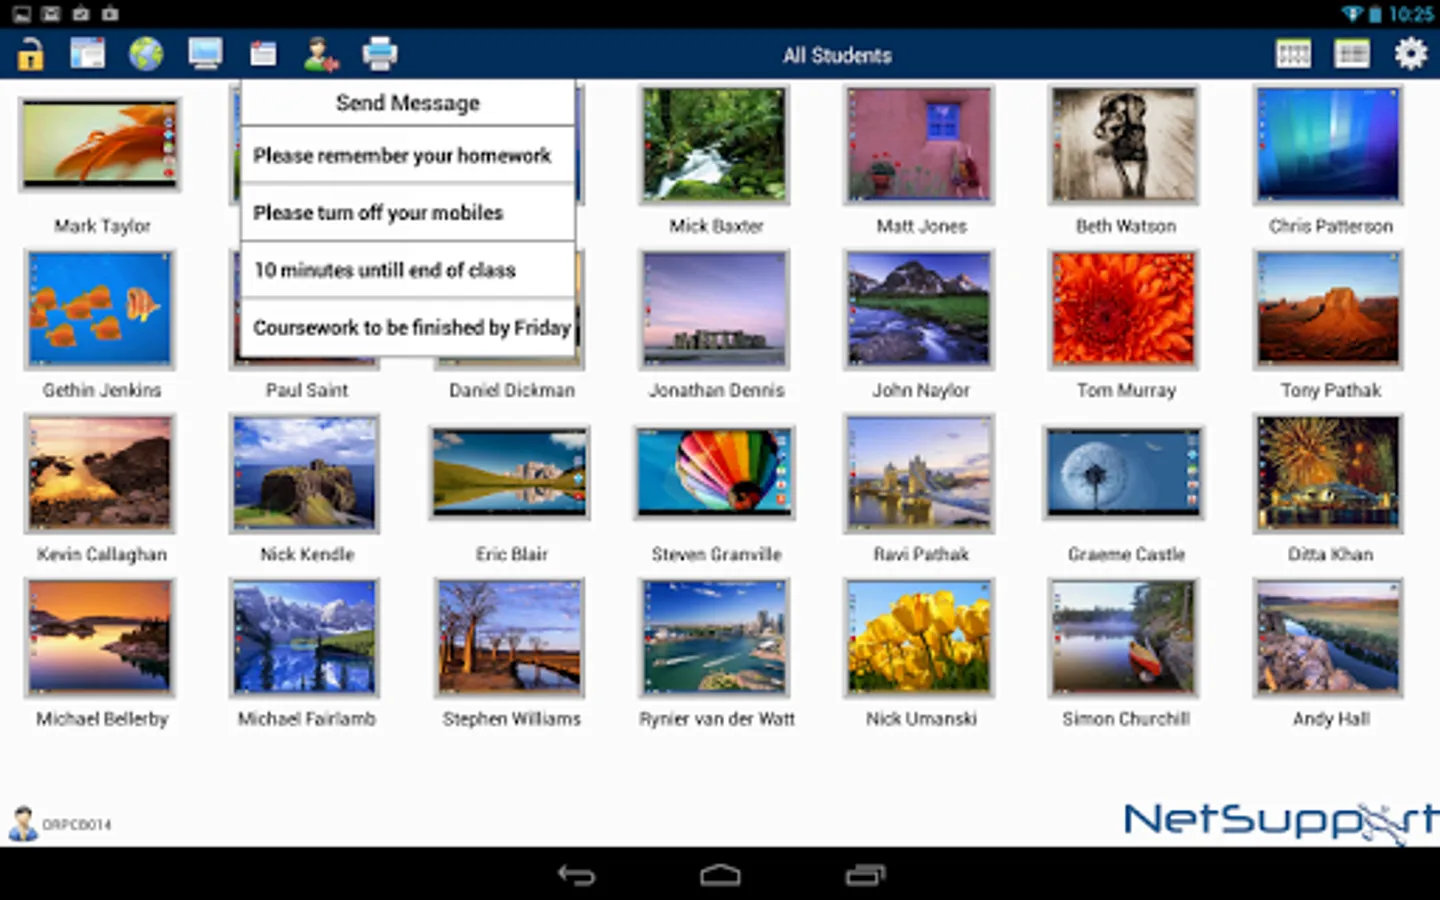1440x900 pixels.
Task: Tap the Android back button
Action: coord(576,875)
